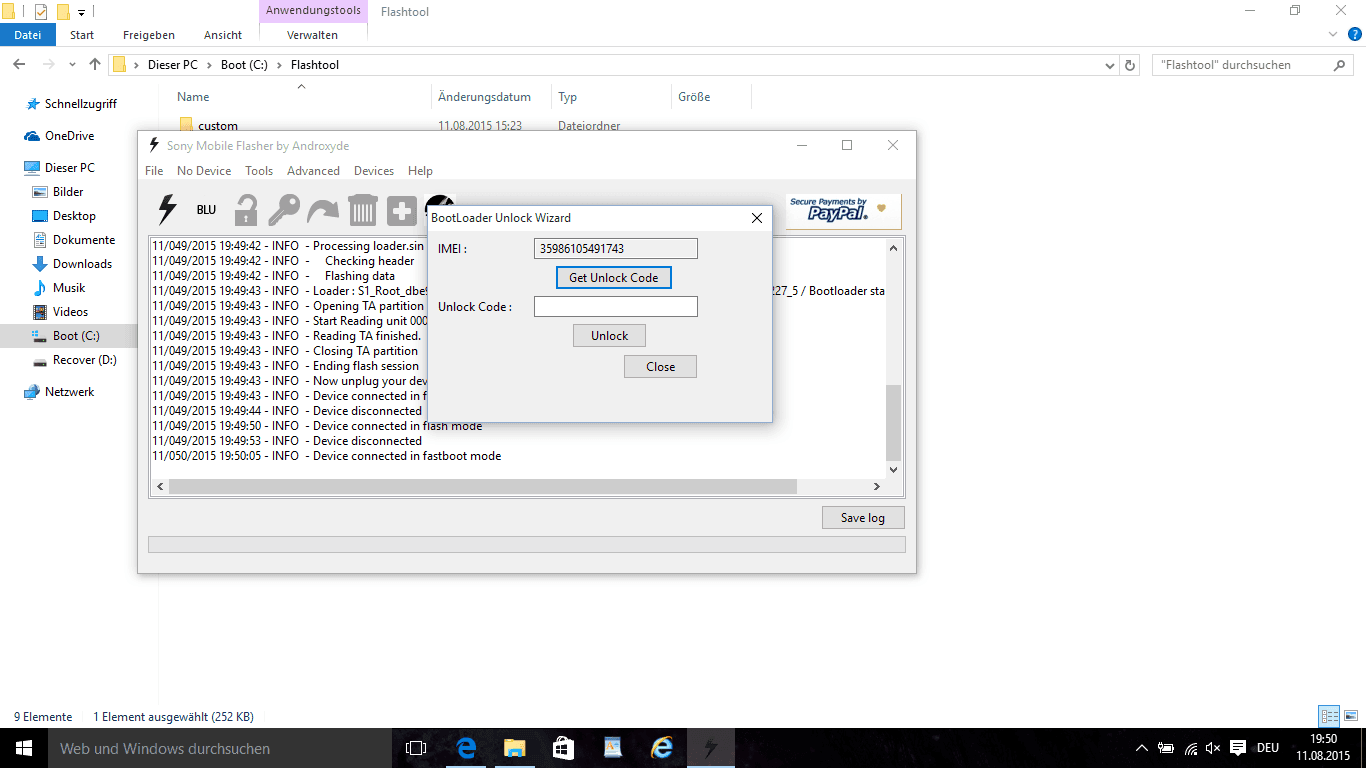Open Windows Store from taskbar
The width and height of the screenshot is (1366, 768).
[x=564, y=748]
